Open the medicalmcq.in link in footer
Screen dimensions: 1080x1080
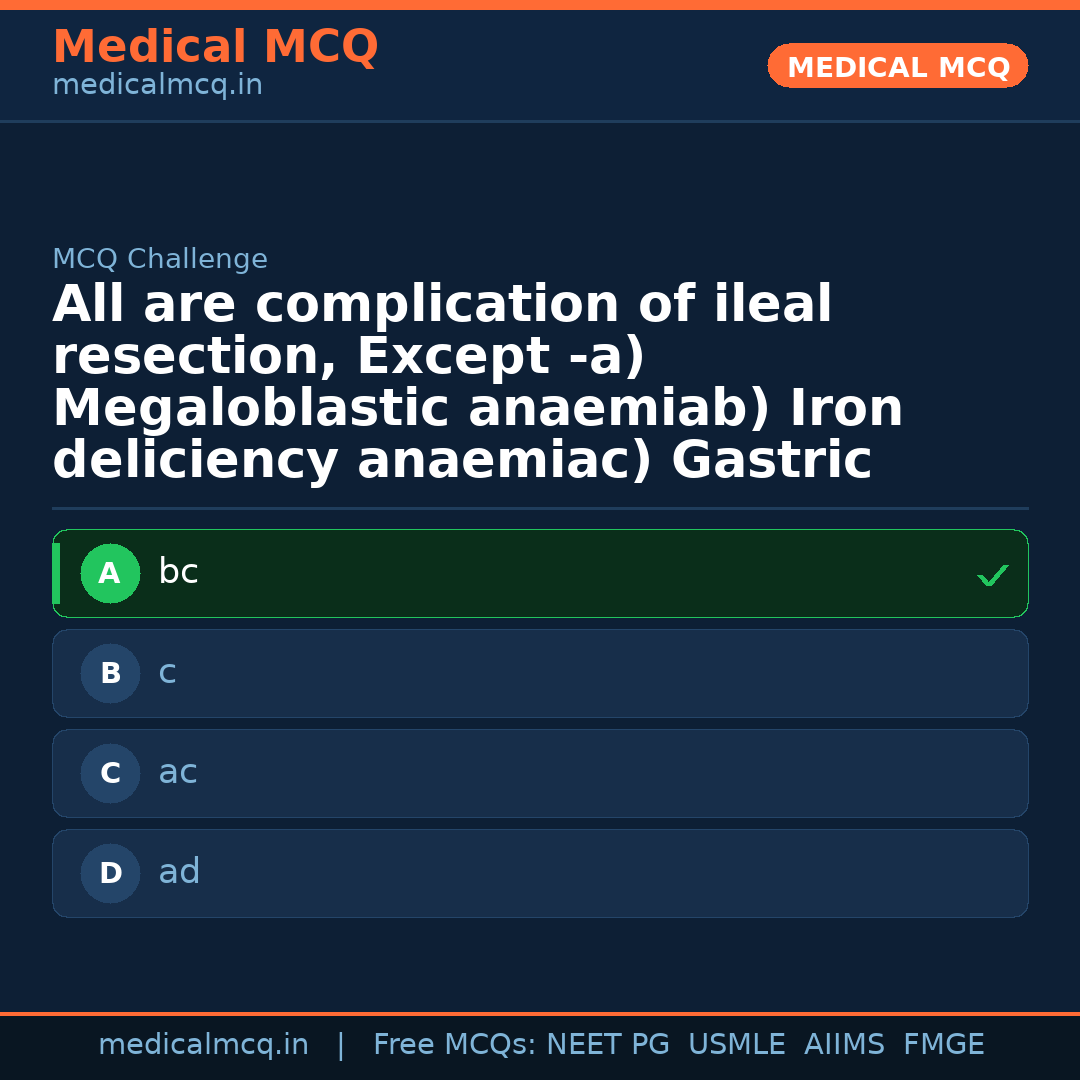click(x=203, y=1044)
